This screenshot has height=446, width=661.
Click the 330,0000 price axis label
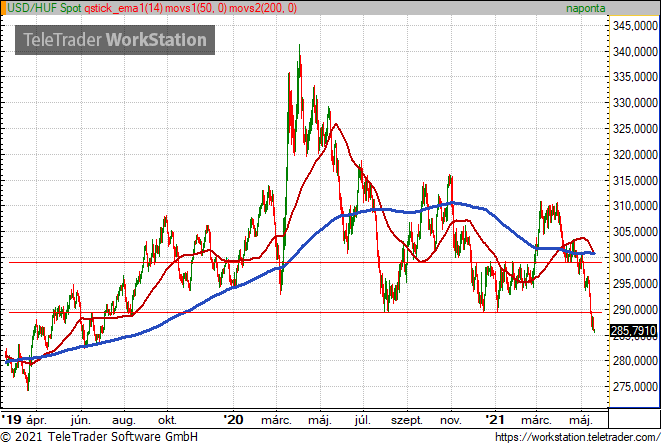(x=635, y=103)
